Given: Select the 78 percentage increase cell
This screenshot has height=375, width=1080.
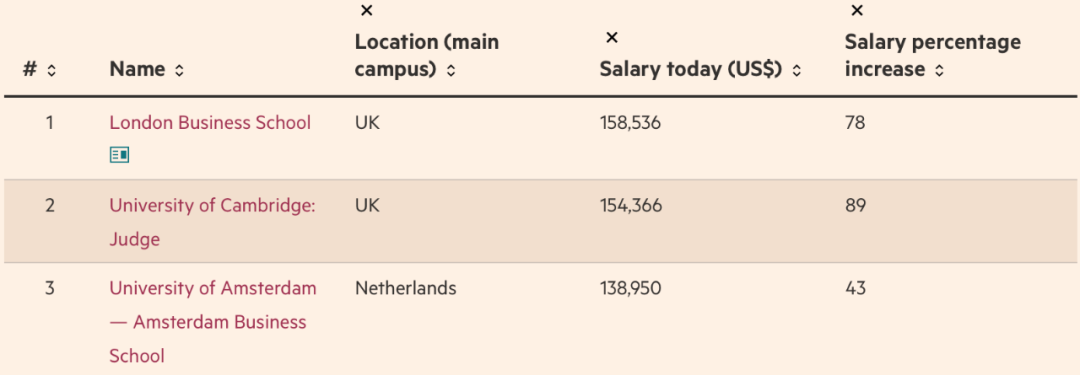Looking at the screenshot, I should (855, 123).
